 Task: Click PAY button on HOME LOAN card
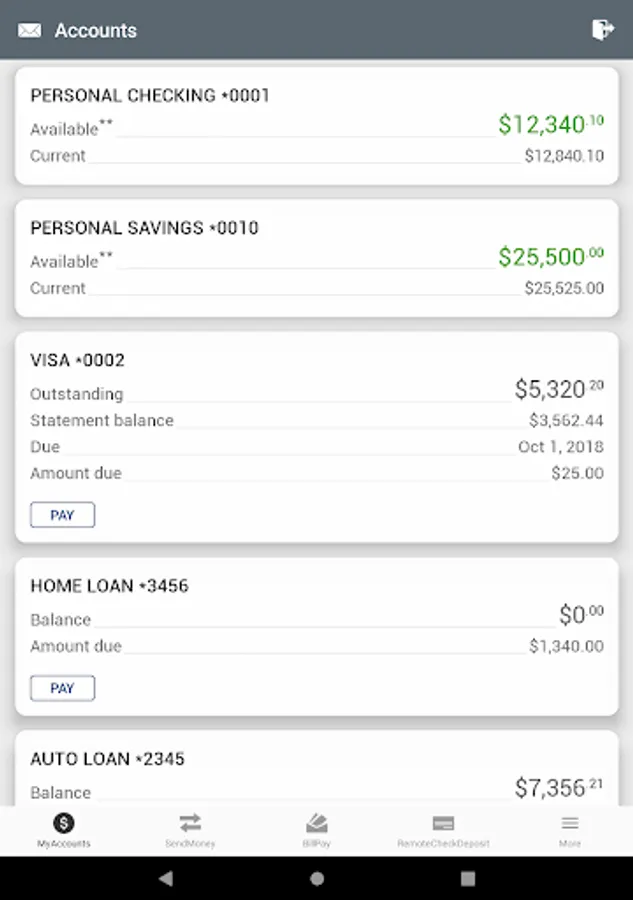point(62,688)
